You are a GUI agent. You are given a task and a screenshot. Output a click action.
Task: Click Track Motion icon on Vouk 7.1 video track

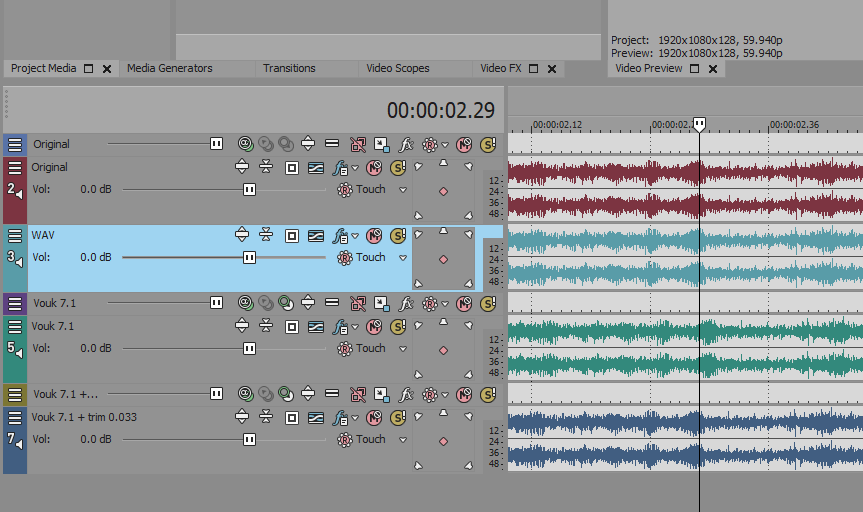382,303
